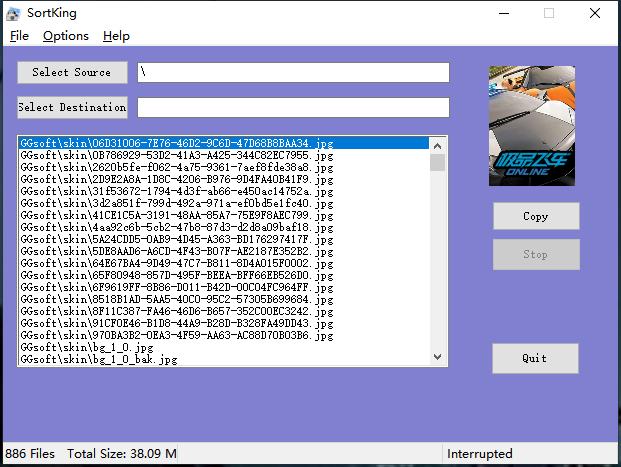Click the Interrupted status bar text
The image size is (621, 467).
coord(480,454)
